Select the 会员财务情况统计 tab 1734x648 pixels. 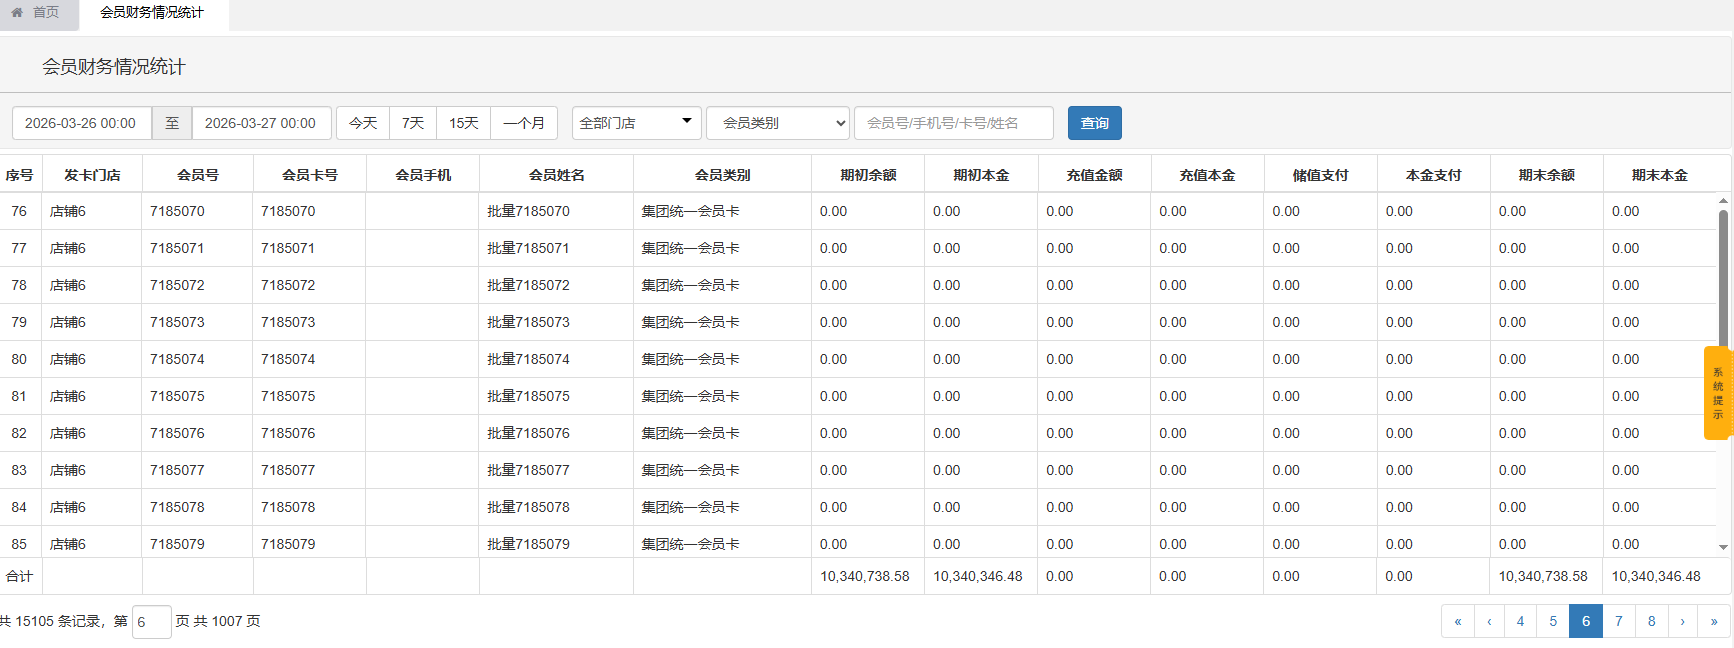152,13
